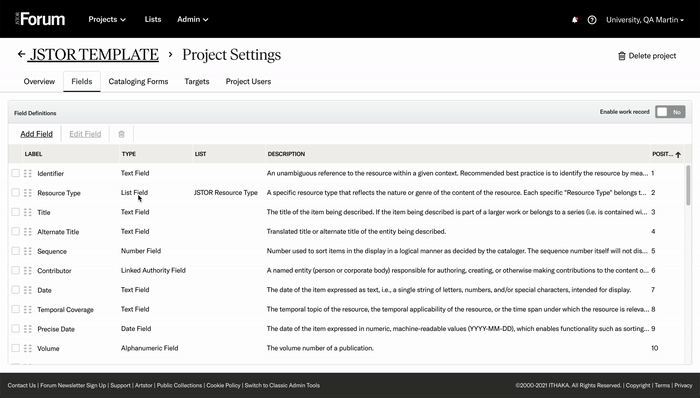Grab the drag handle for Identifier row
The height and width of the screenshot is (398, 700).
tap(28, 173)
